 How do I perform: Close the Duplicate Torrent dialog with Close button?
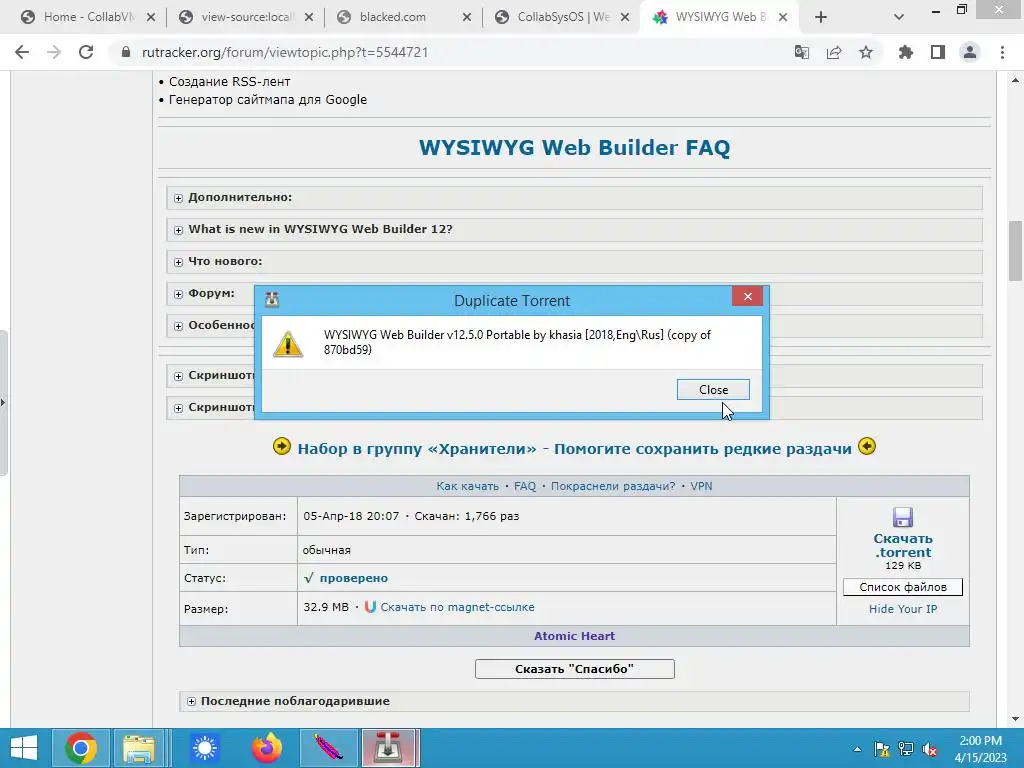click(712, 389)
